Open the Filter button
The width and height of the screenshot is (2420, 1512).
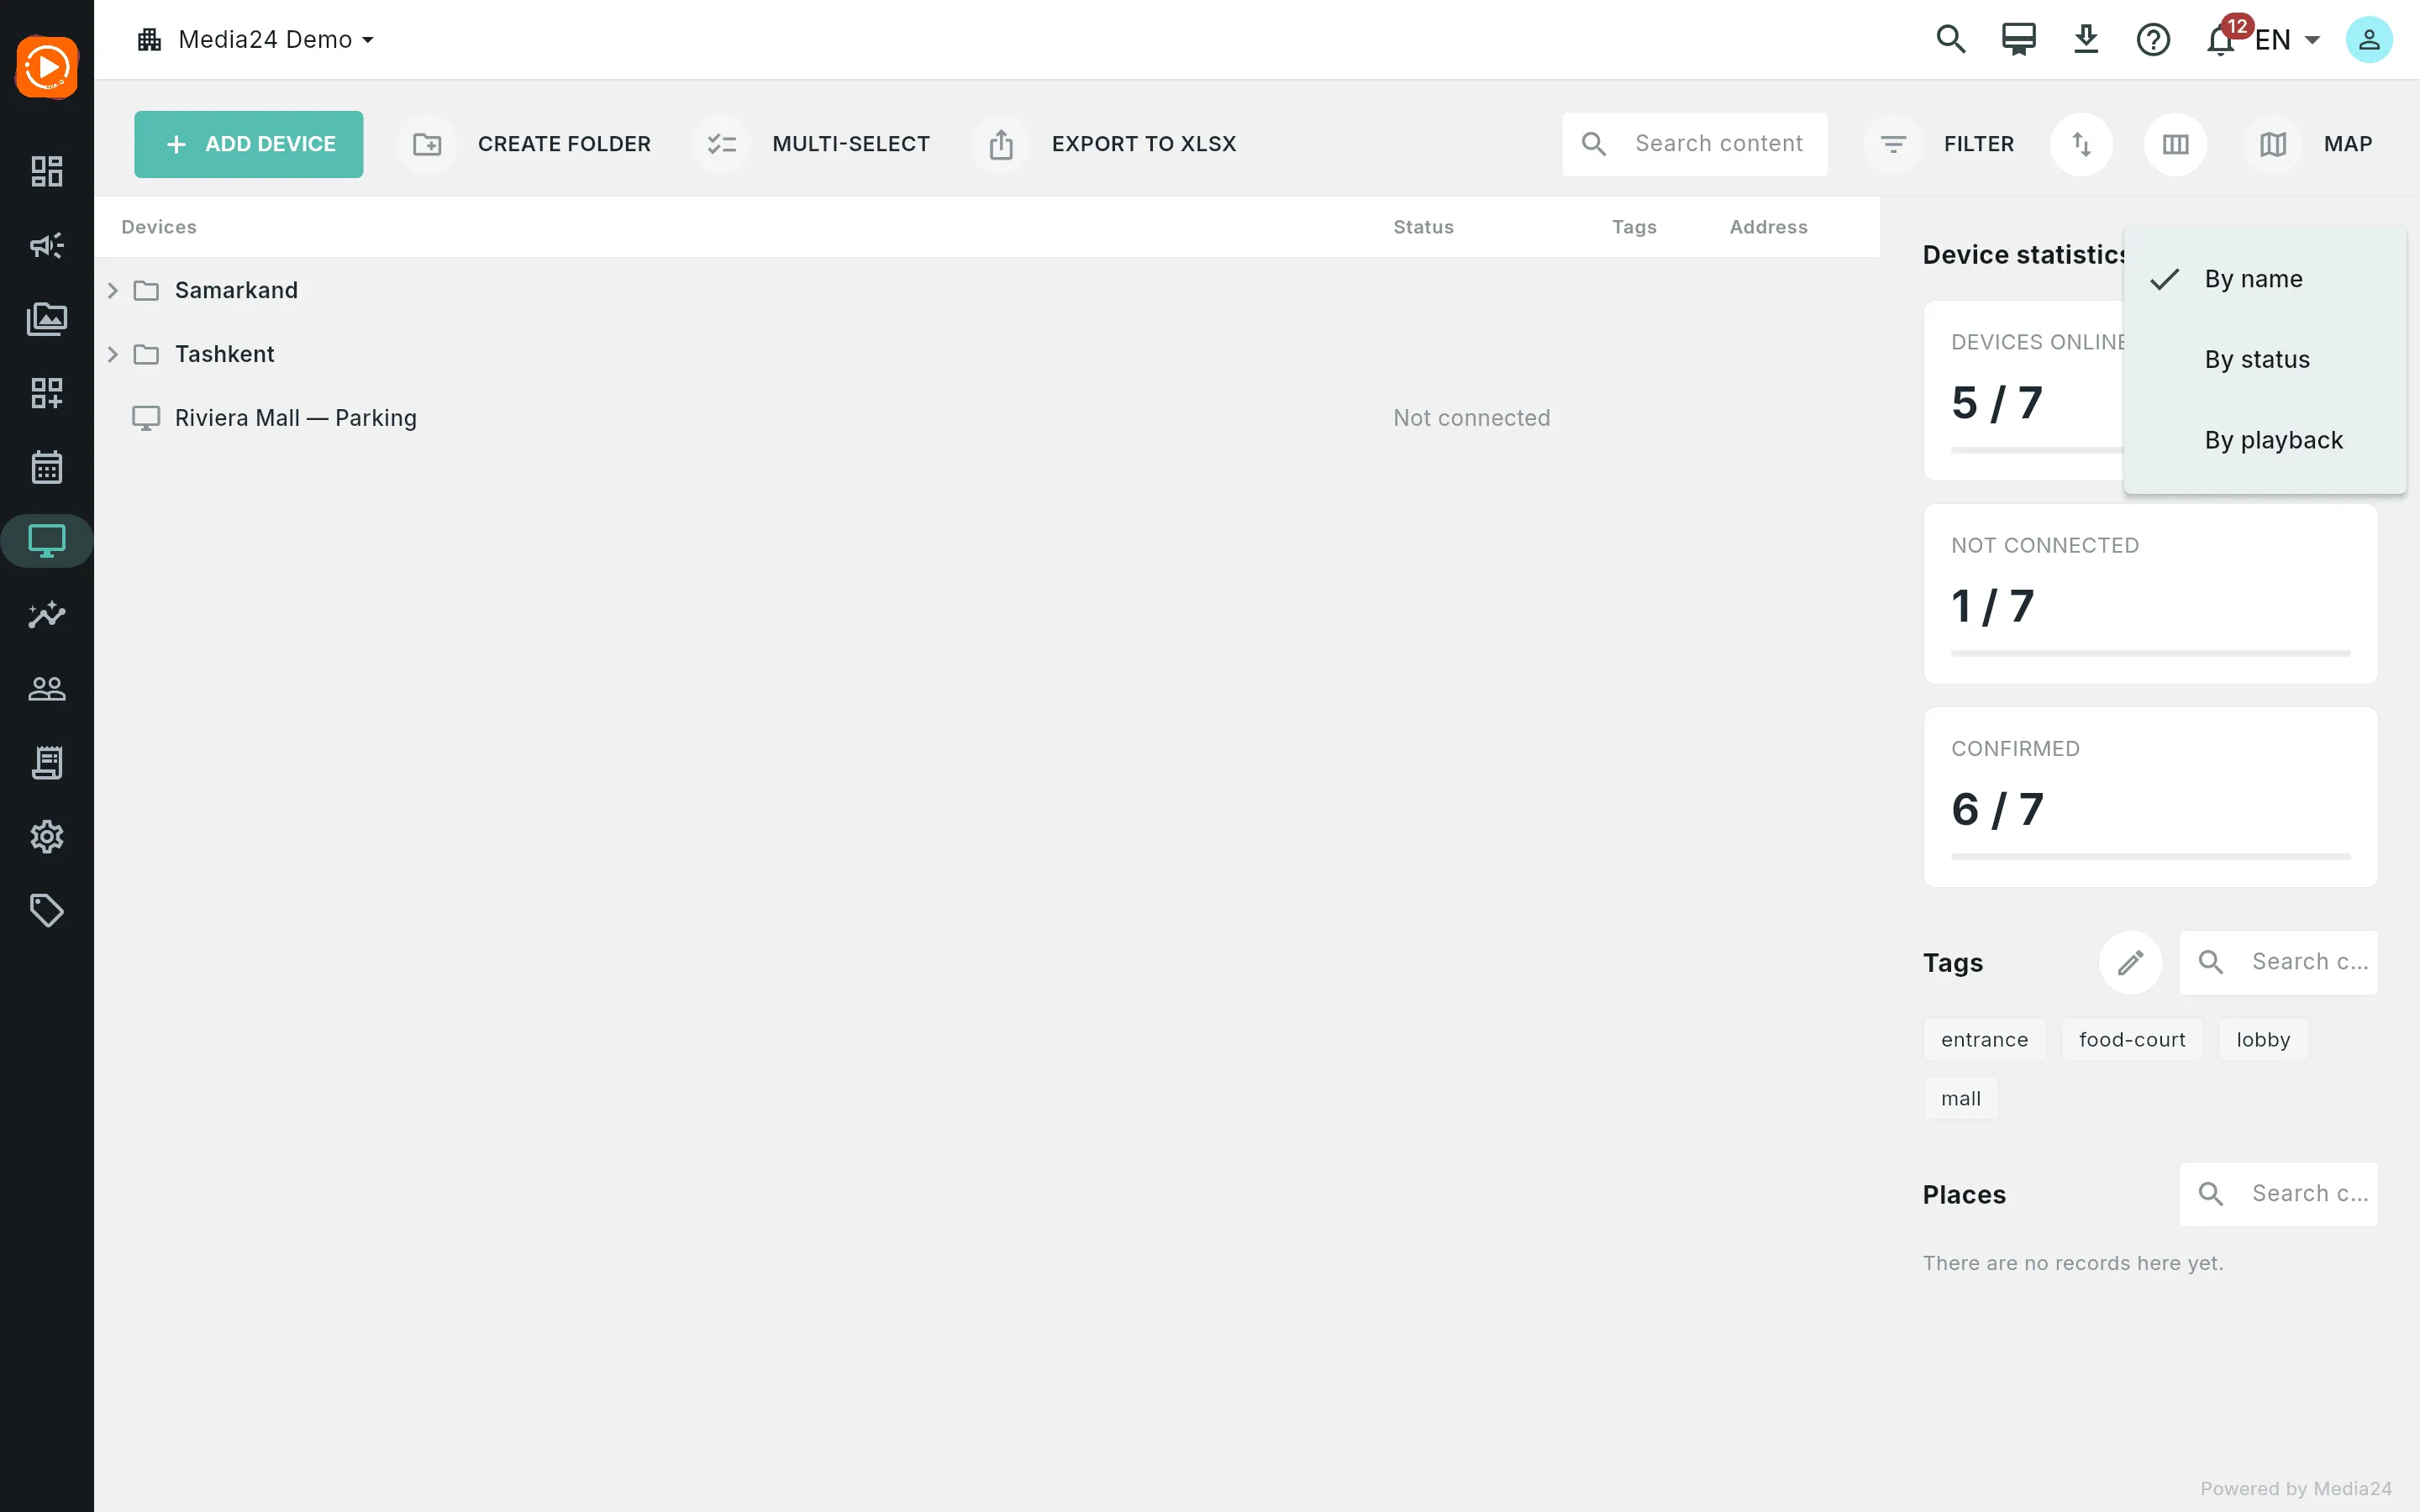coord(1941,144)
